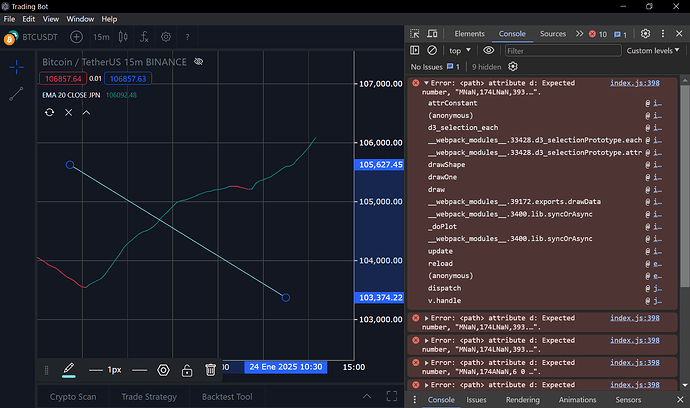Open the Help menu
This screenshot has height=408, width=690.
click(109, 19)
